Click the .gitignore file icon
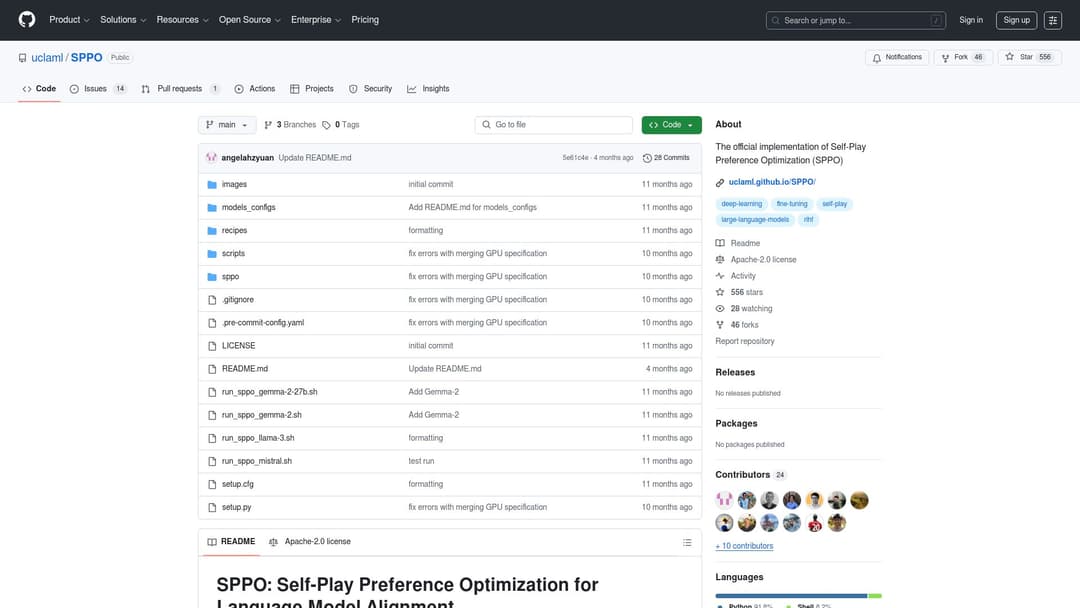 (x=212, y=300)
